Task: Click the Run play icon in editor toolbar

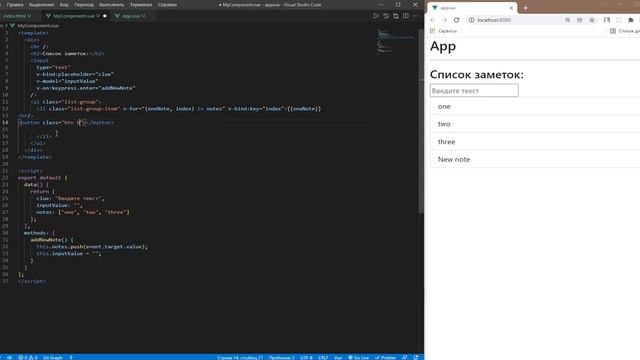Action: coord(376,16)
